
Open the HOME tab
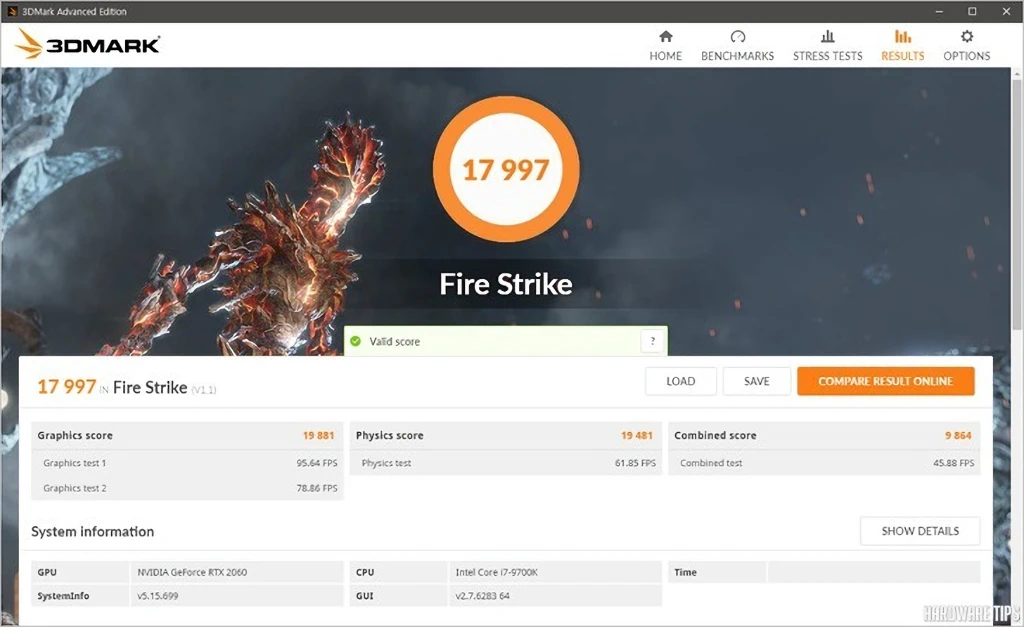click(x=665, y=44)
